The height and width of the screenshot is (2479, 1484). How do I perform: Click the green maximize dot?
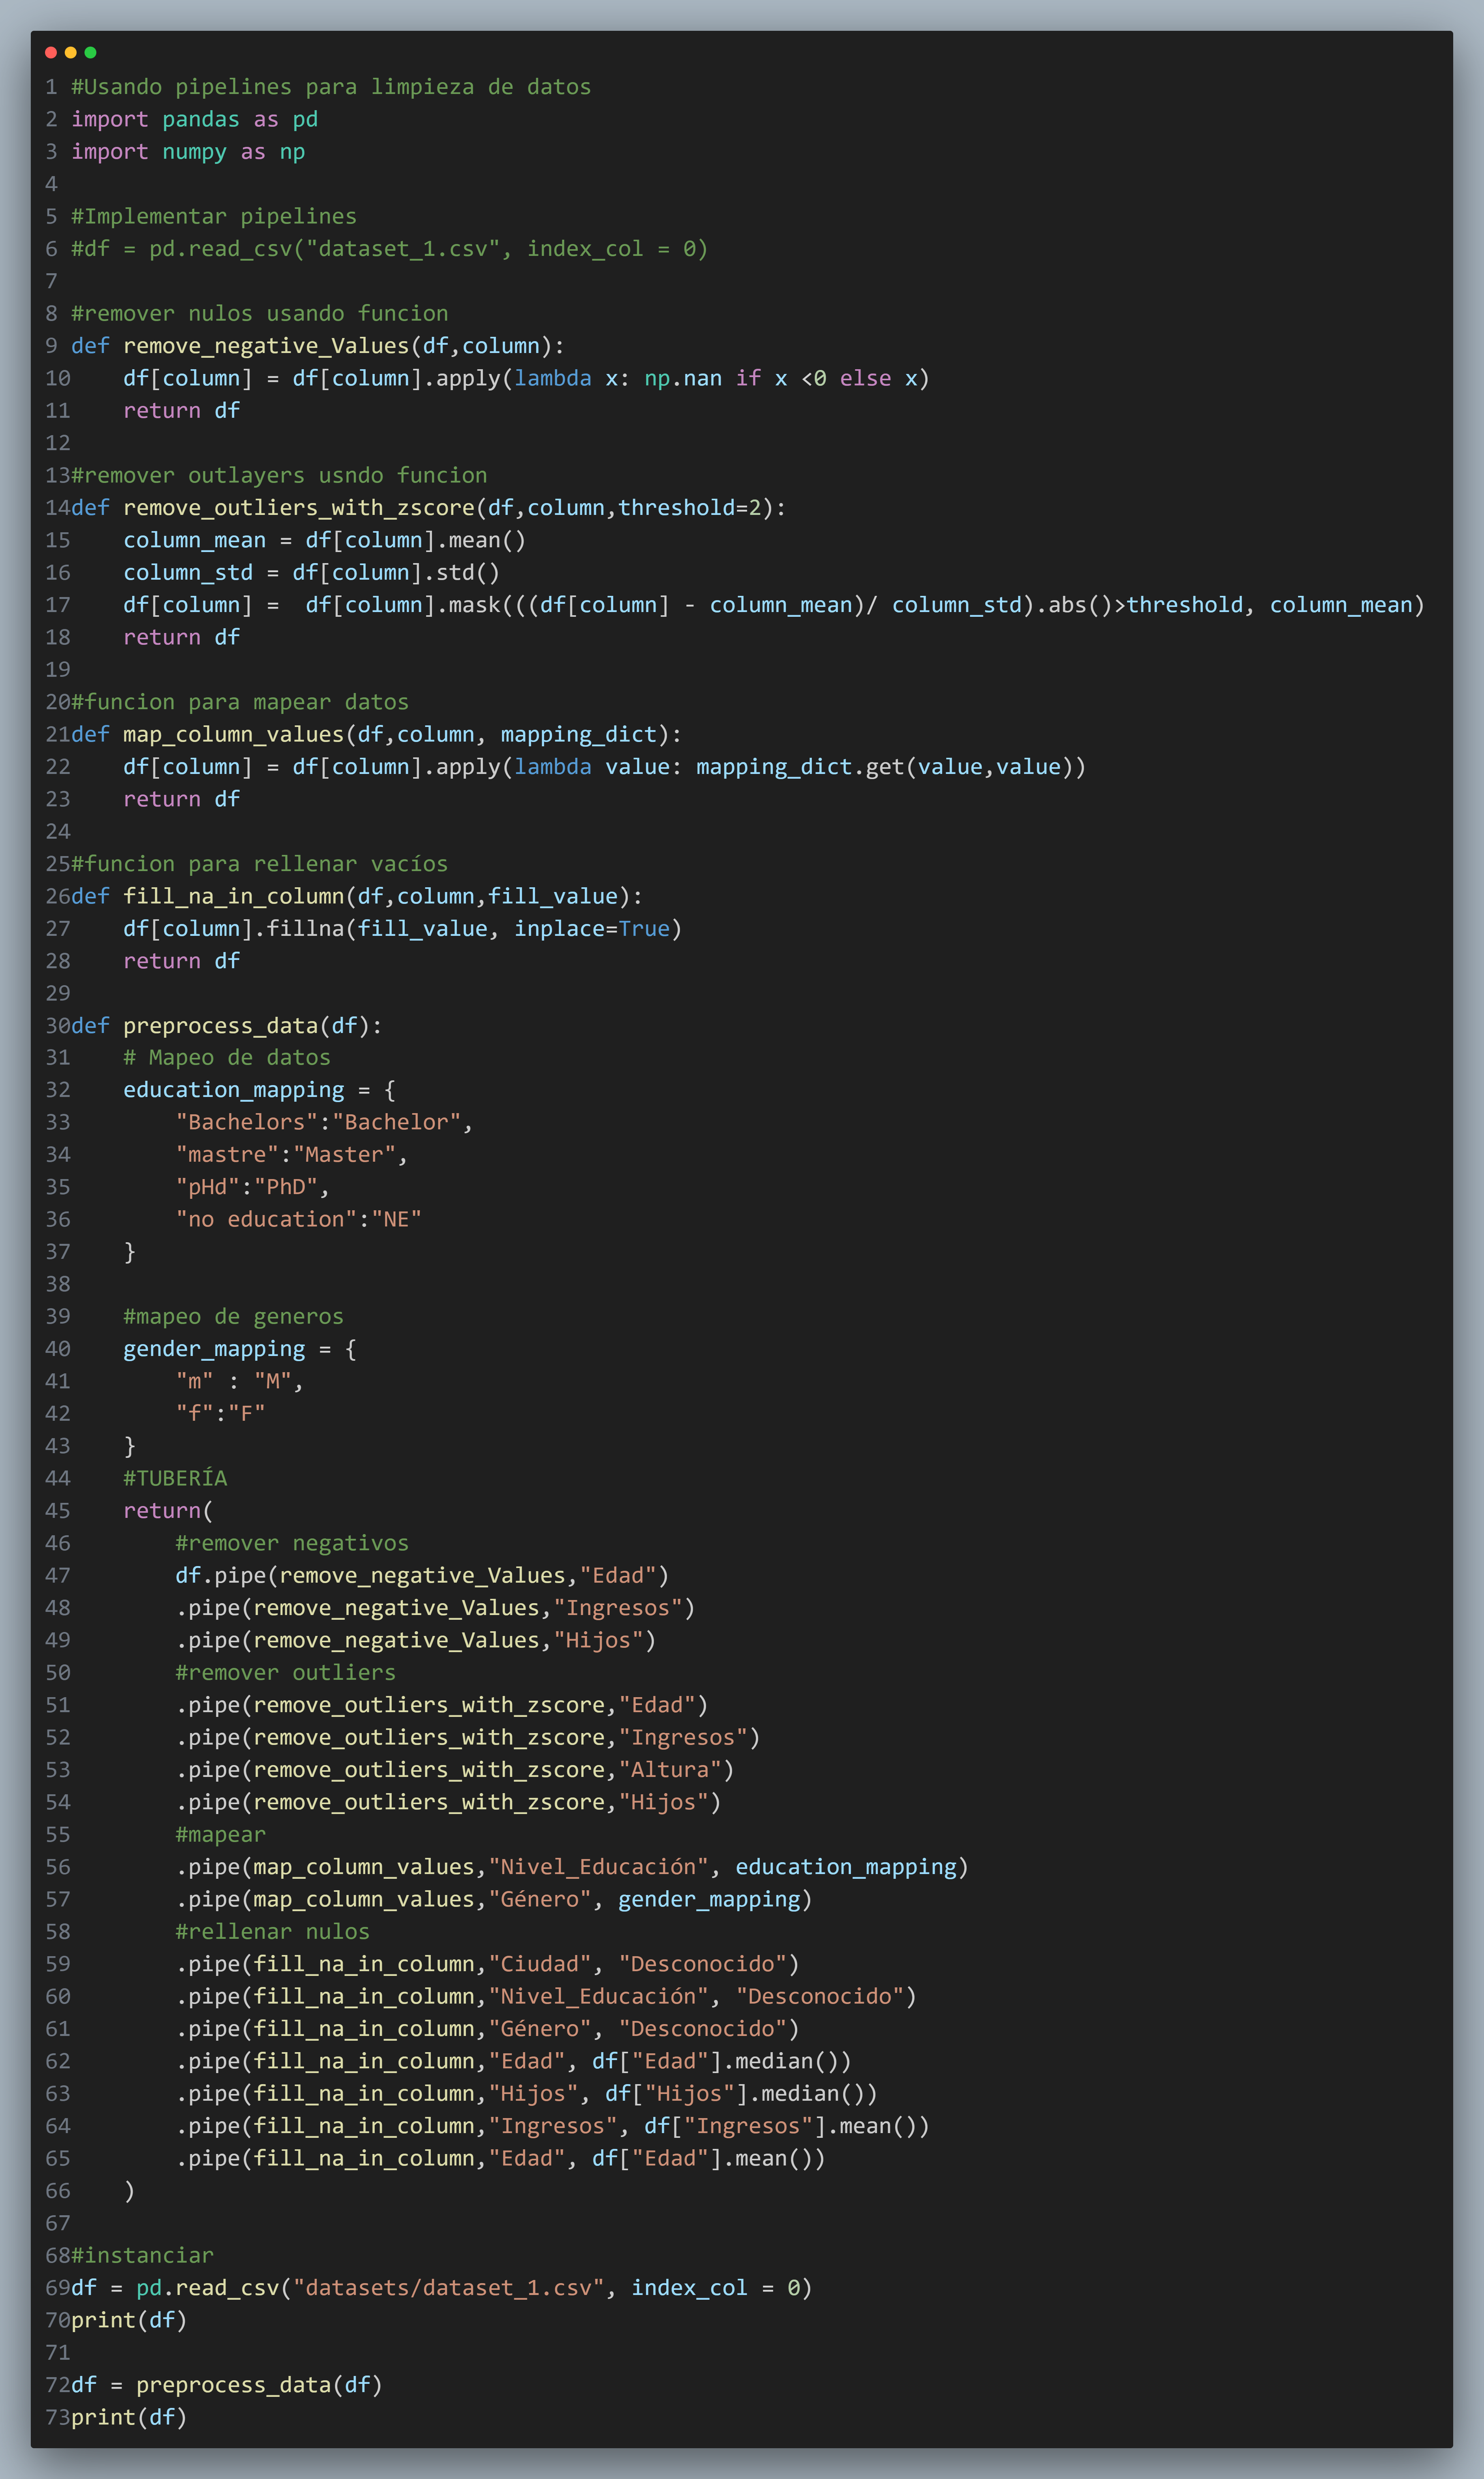90,52
